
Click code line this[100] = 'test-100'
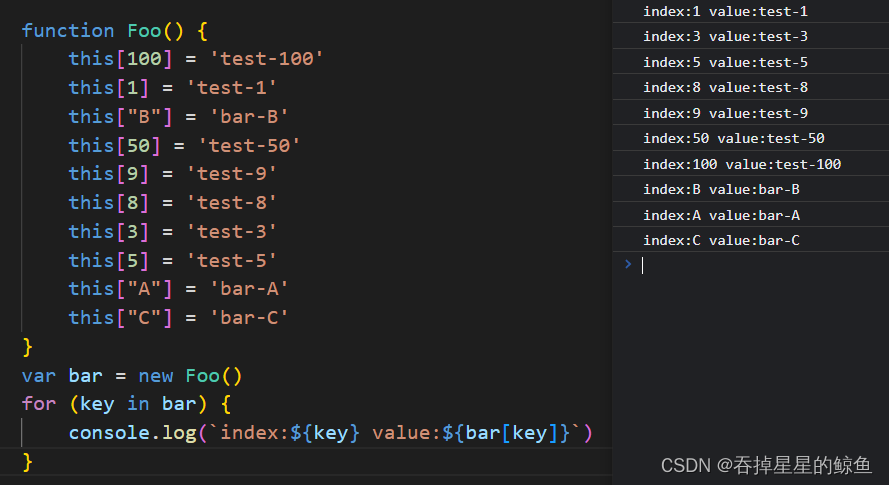(x=196, y=58)
